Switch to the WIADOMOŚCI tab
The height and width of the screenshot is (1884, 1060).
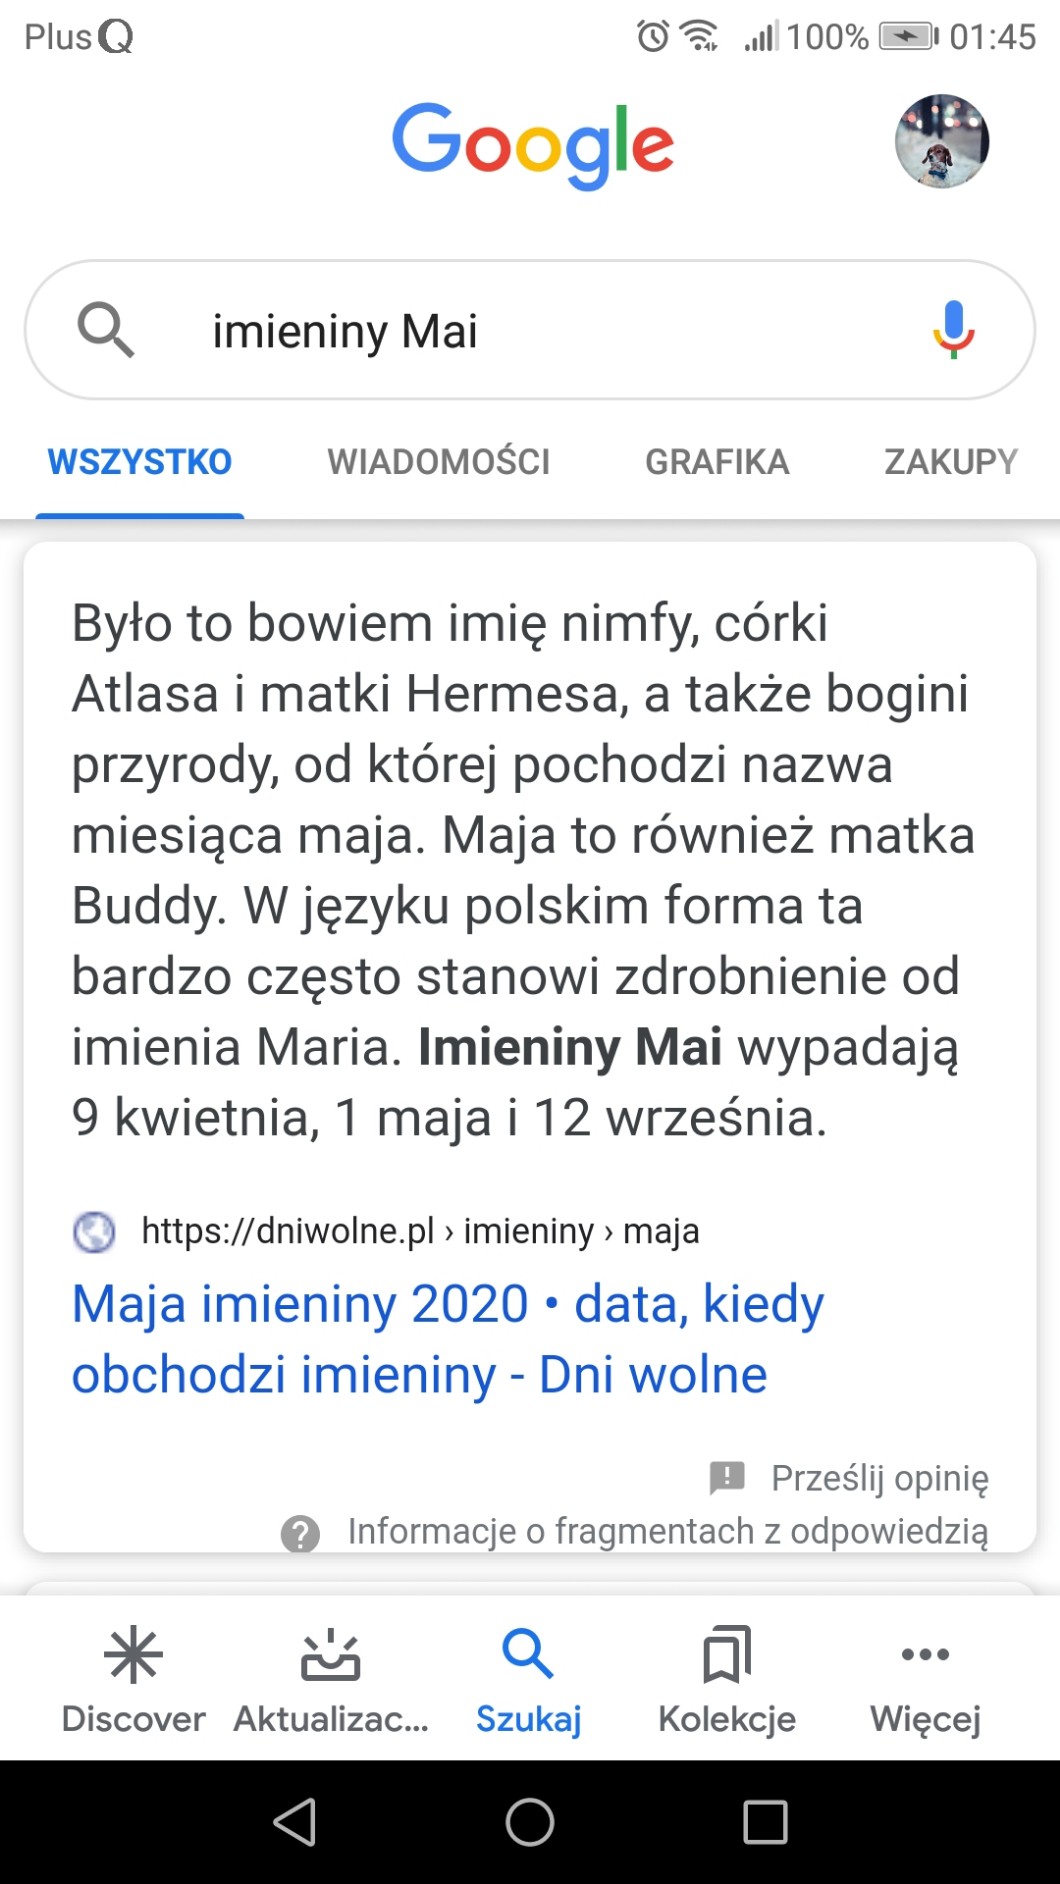[438, 462]
